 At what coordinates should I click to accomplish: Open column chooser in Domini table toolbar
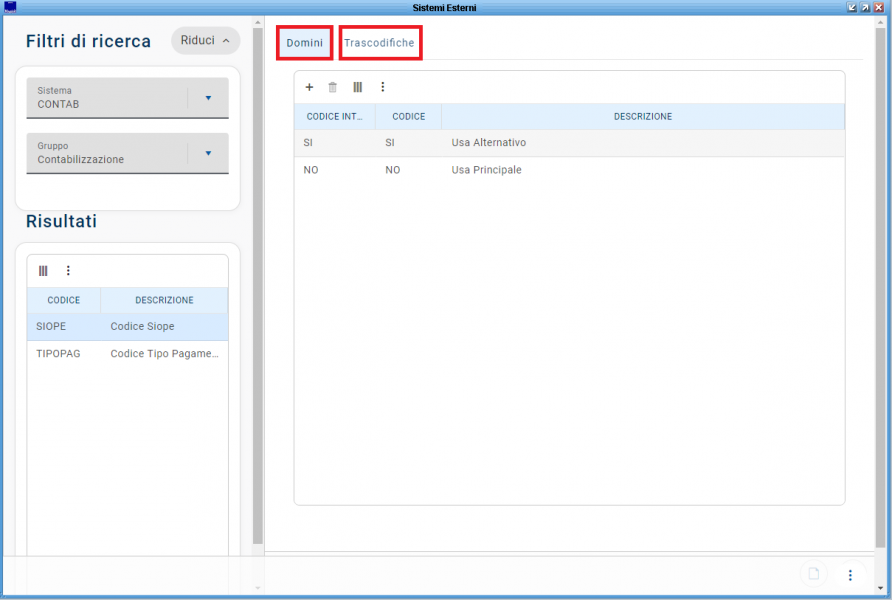click(357, 87)
